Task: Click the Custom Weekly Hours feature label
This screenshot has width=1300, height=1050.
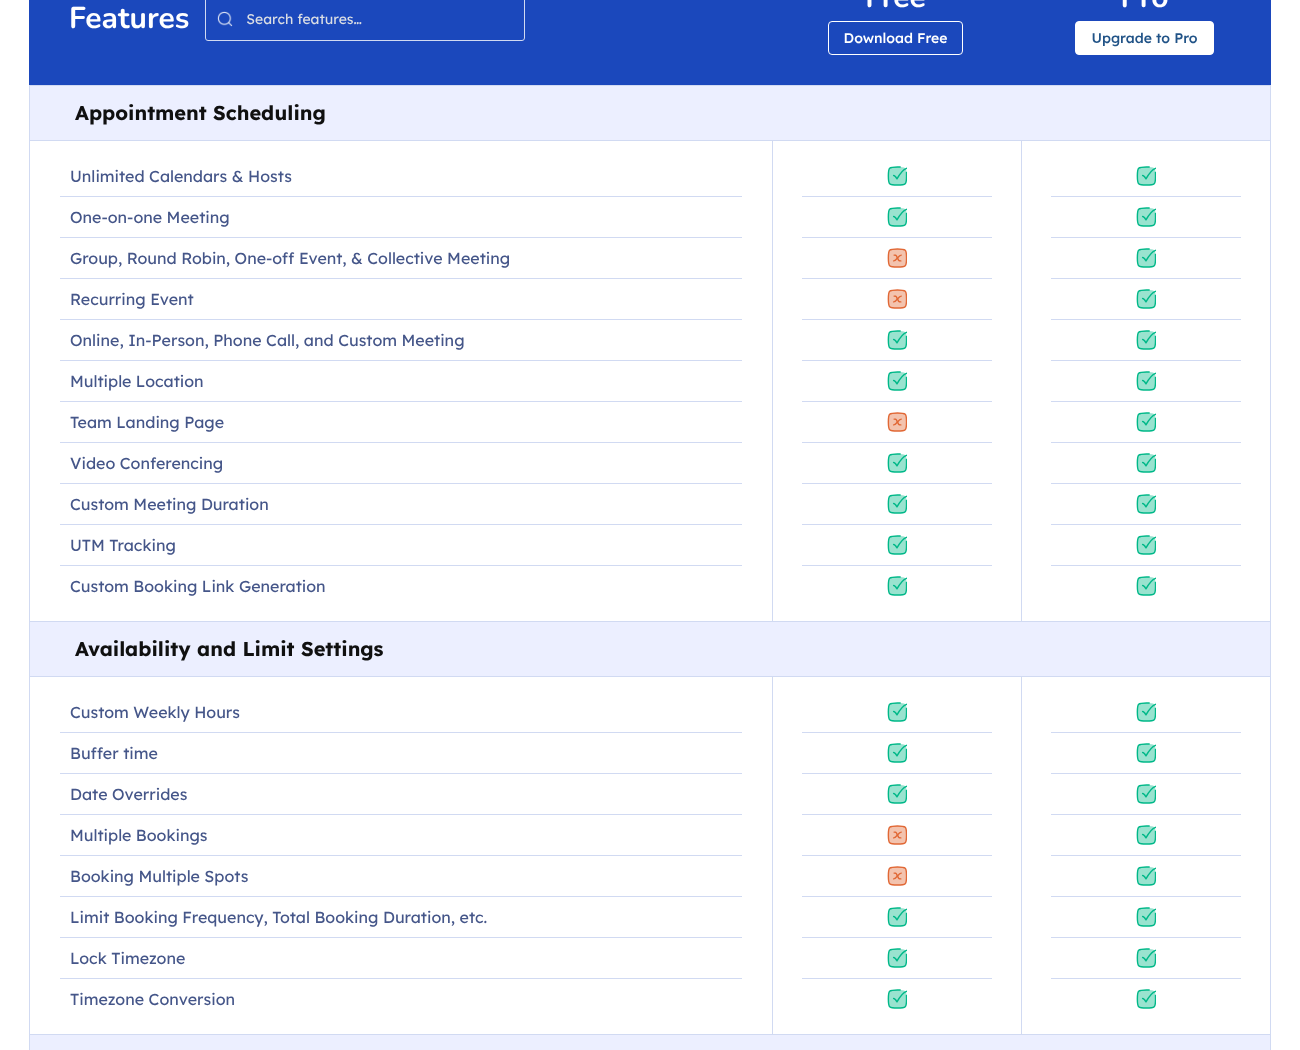Action: click(x=155, y=713)
